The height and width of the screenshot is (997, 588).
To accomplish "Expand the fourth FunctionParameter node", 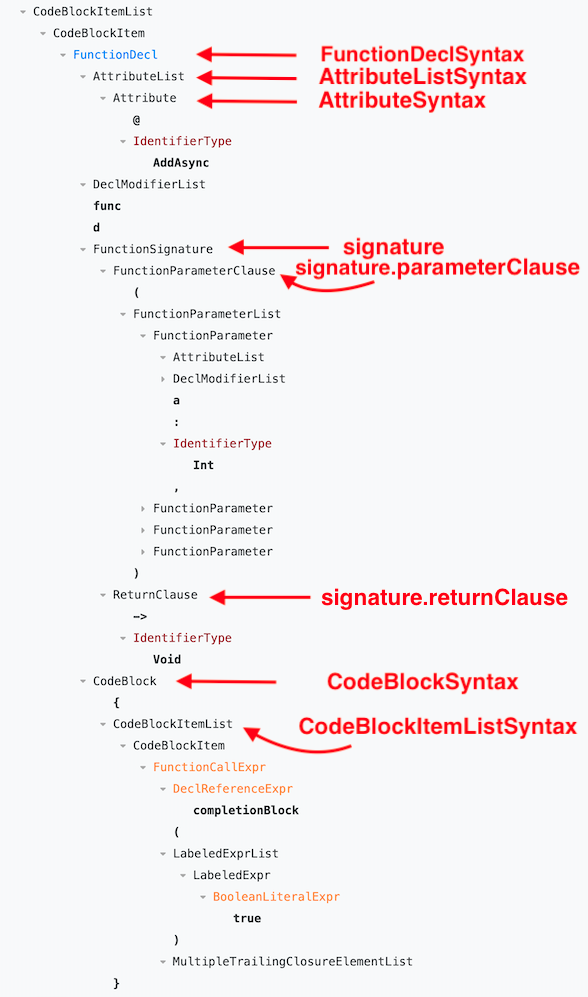I will 142,551.
